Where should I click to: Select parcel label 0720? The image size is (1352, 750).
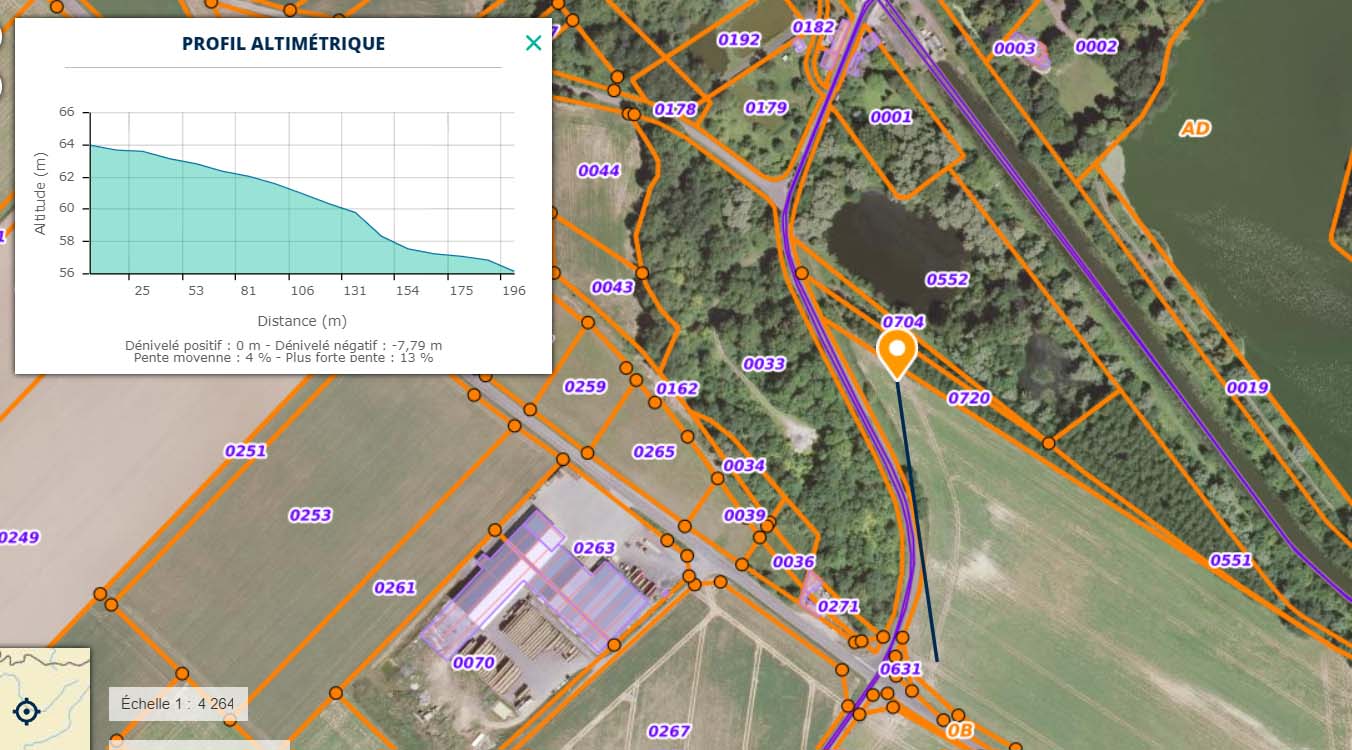pyautogui.click(x=968, y=398)
